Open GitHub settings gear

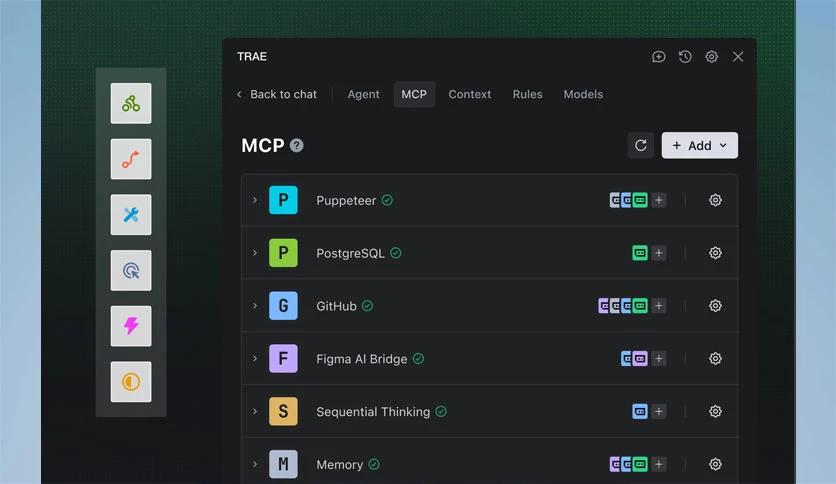[x=715, y=305]
